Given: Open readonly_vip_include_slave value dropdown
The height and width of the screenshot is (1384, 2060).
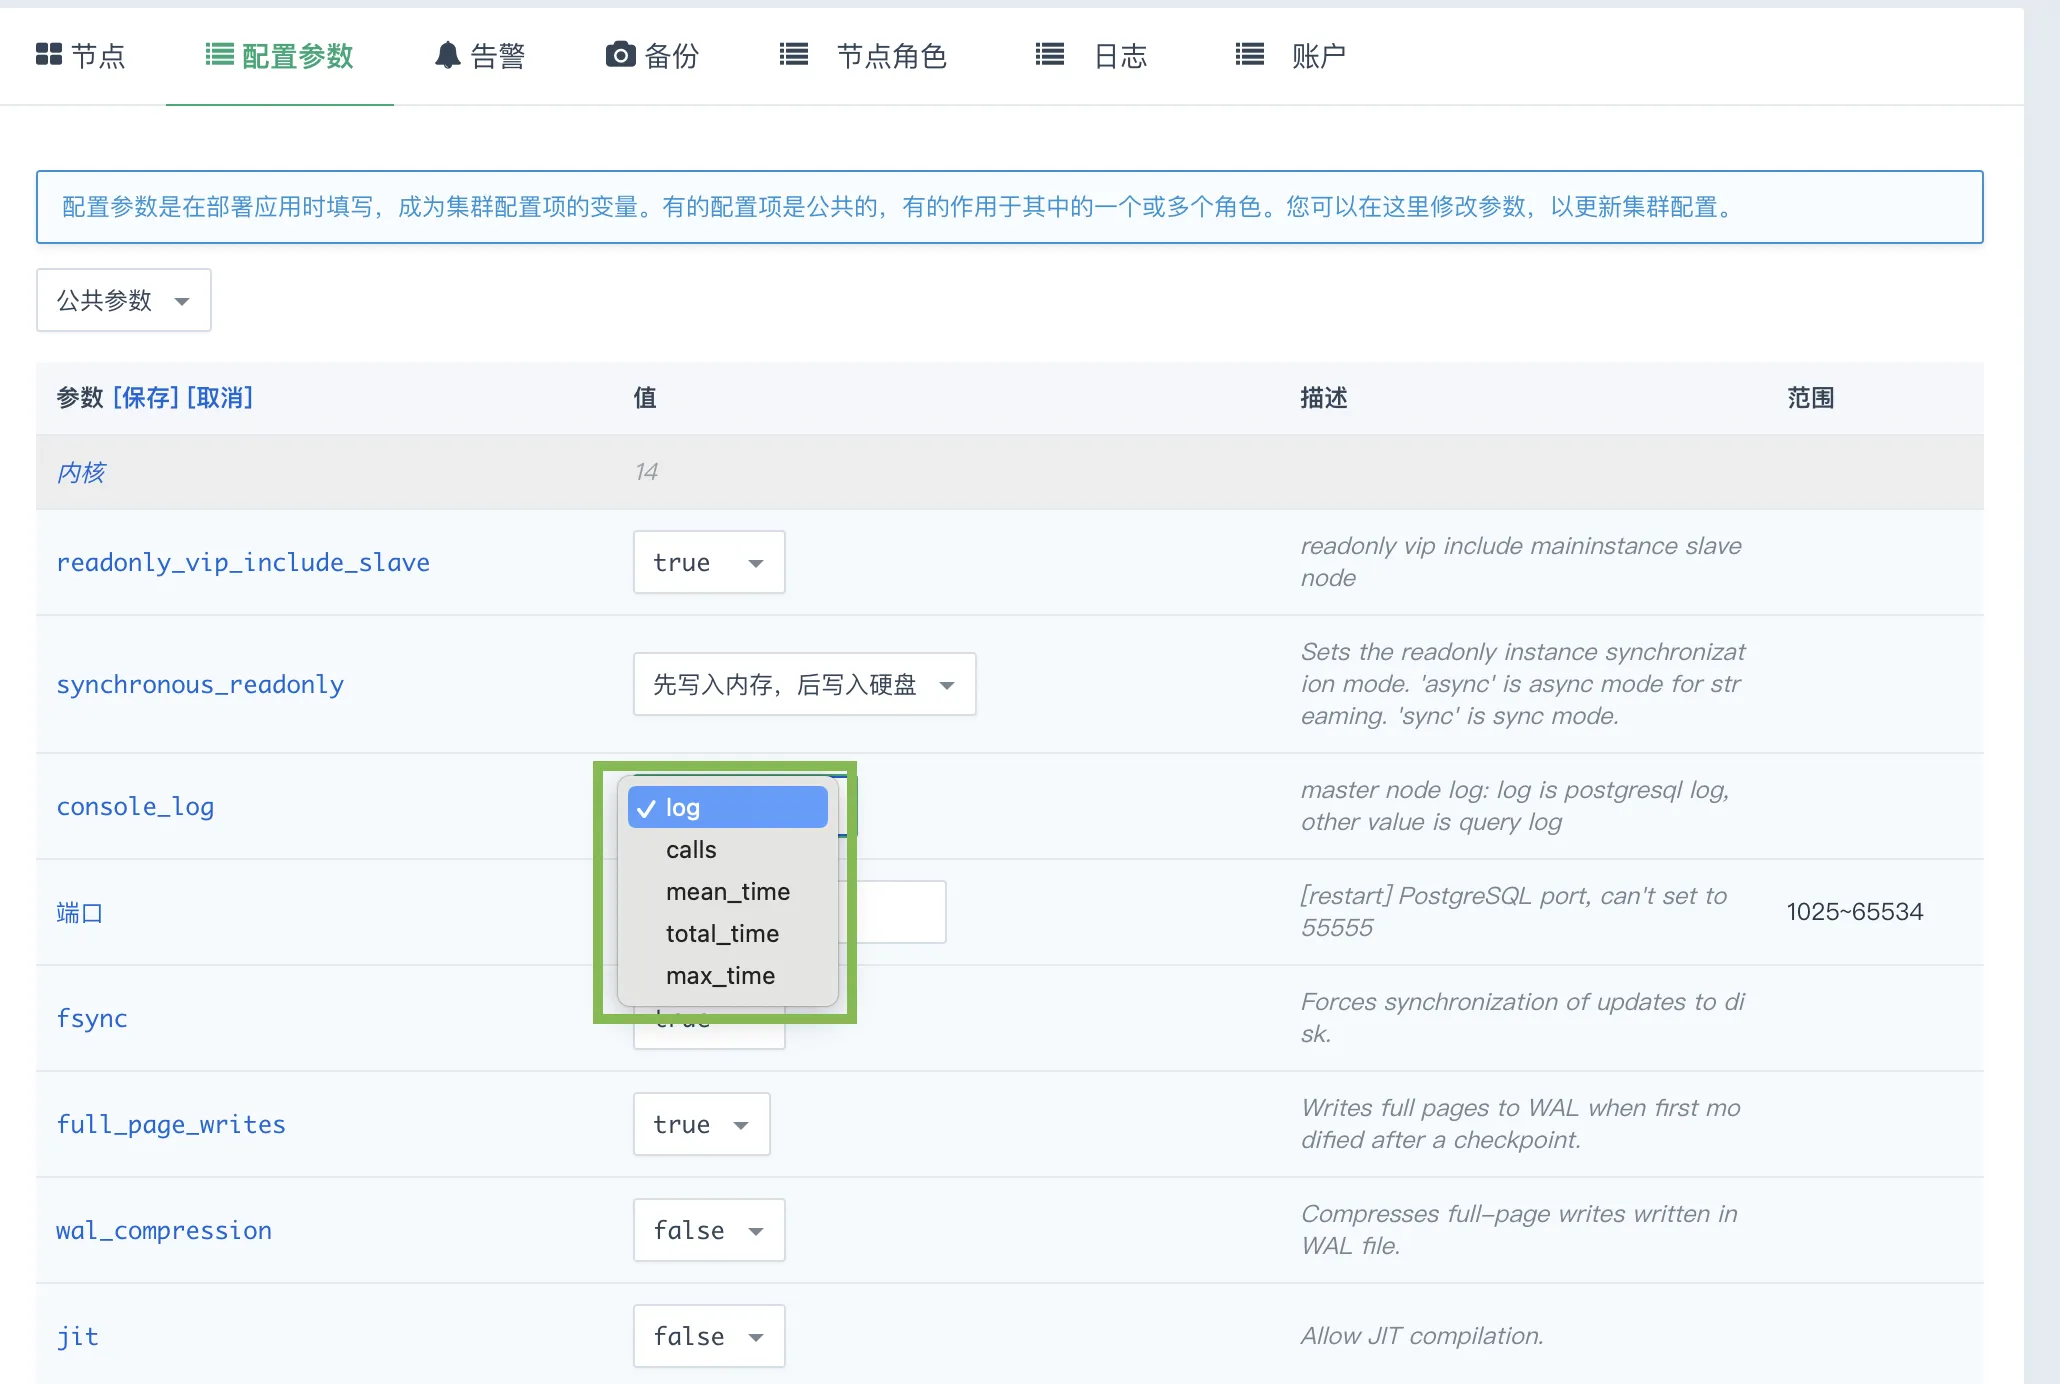Looking at the screenshot, I should coord(709,562).
